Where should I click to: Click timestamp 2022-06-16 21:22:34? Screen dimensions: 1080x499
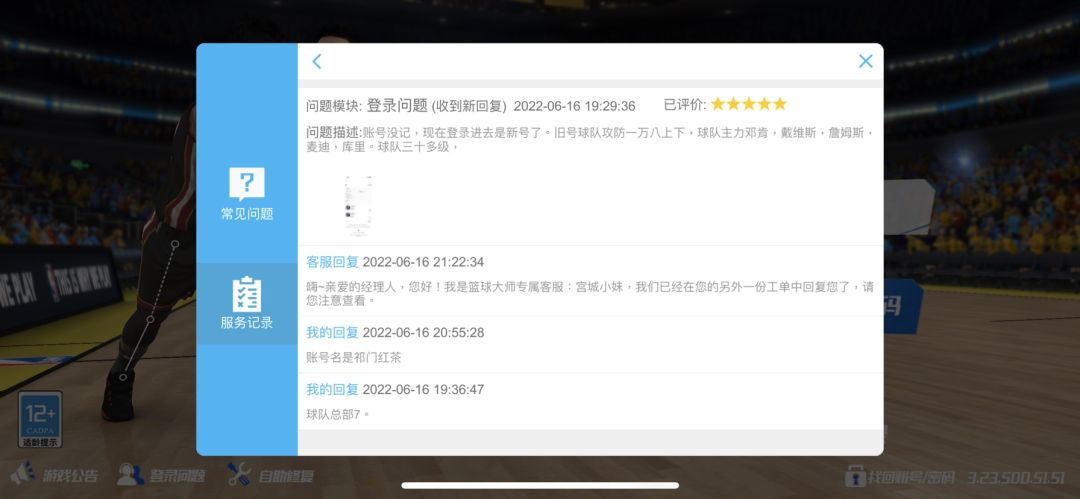[x=423, y=262]
